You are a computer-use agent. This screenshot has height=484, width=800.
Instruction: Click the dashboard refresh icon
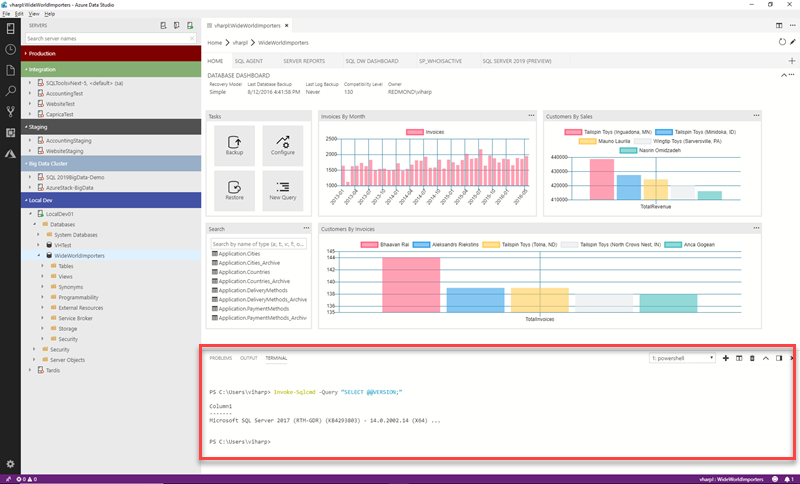pos(782,42)
